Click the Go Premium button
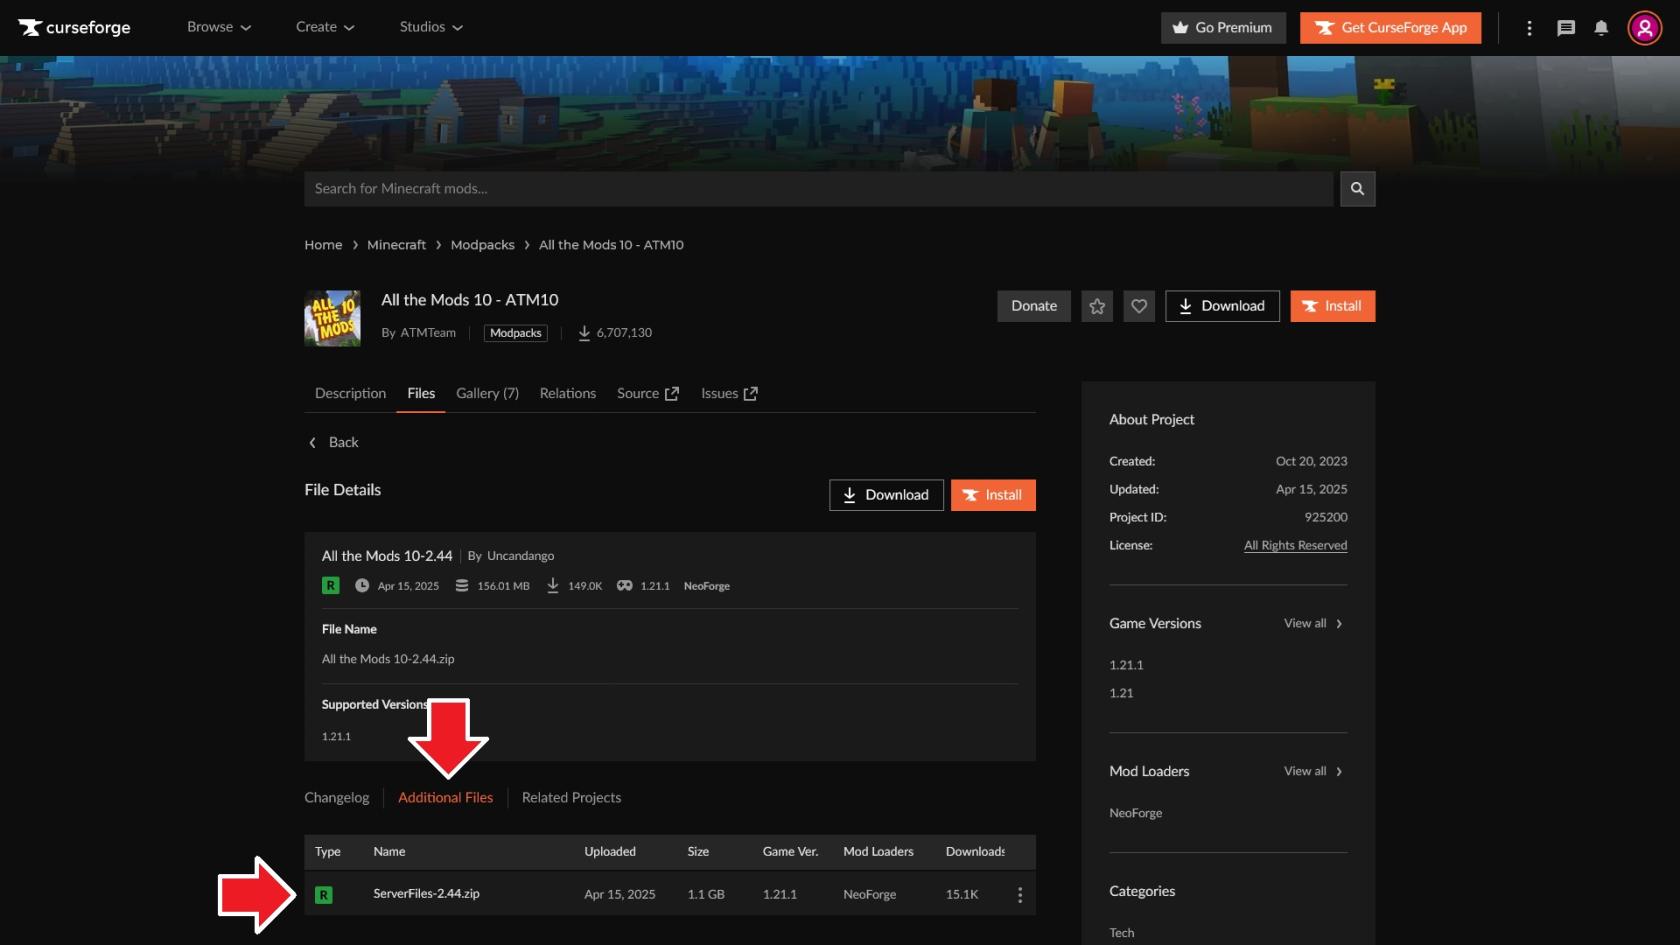1680x945 pixels. tap(1223, 28)
